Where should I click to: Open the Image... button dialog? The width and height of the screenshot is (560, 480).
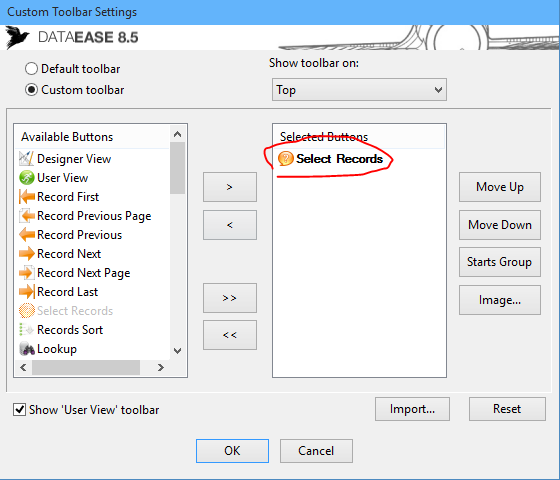tap(500, 300)
